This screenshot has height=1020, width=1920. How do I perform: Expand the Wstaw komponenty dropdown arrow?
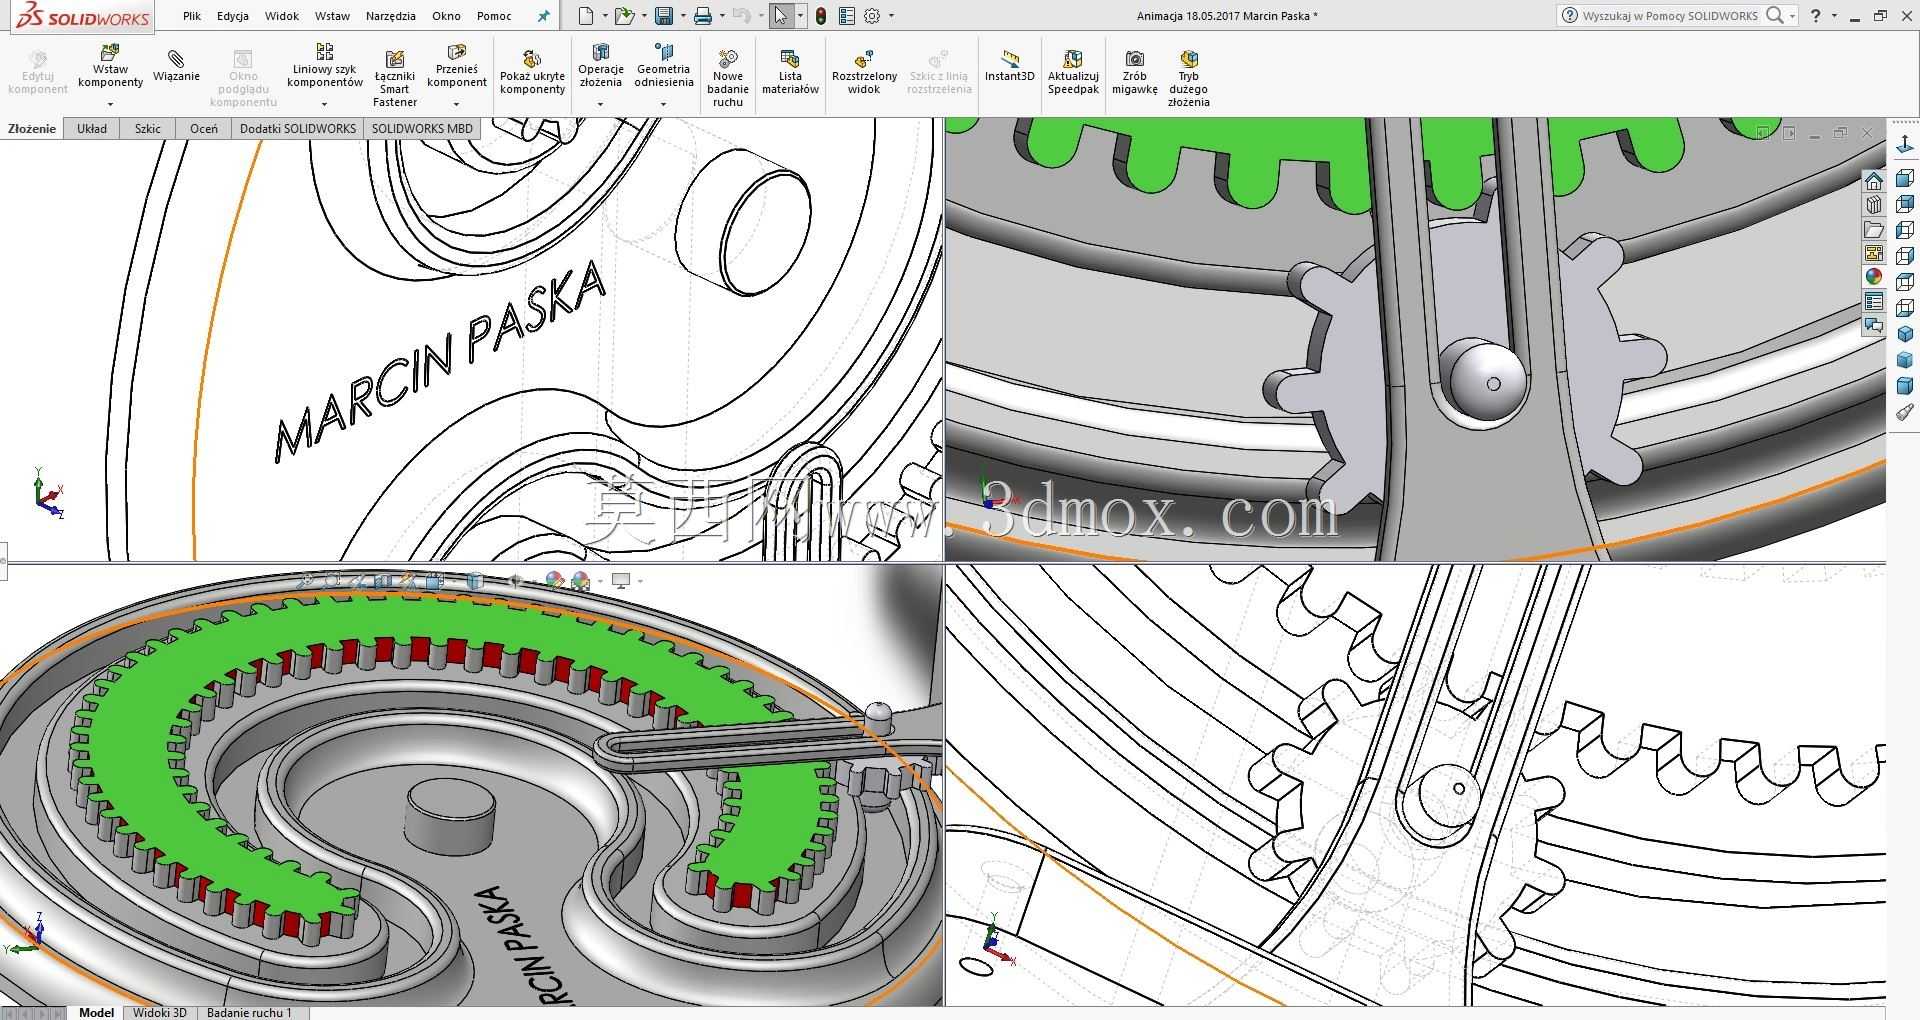110,104
